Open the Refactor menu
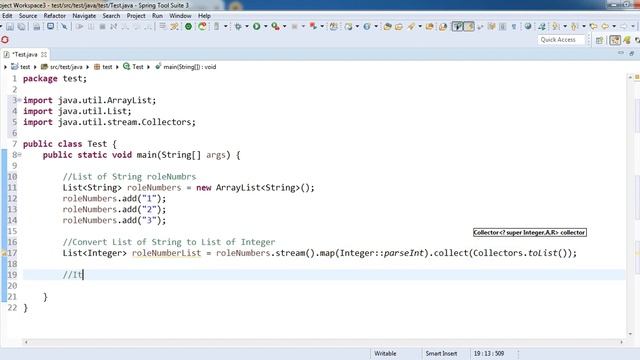 [x=55, y=16]
